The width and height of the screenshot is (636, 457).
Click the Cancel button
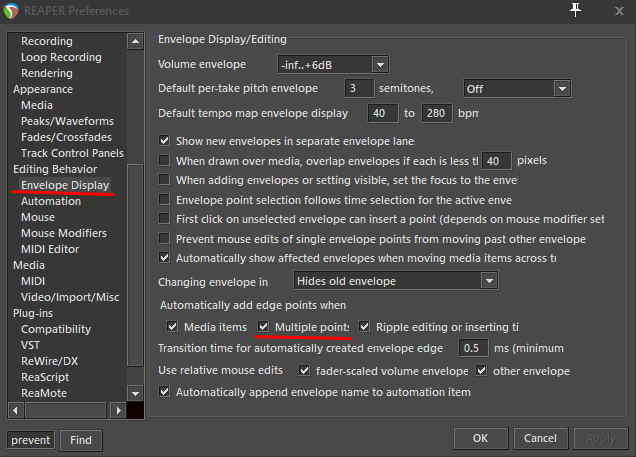pyautogui.click(x=540, y=438)
